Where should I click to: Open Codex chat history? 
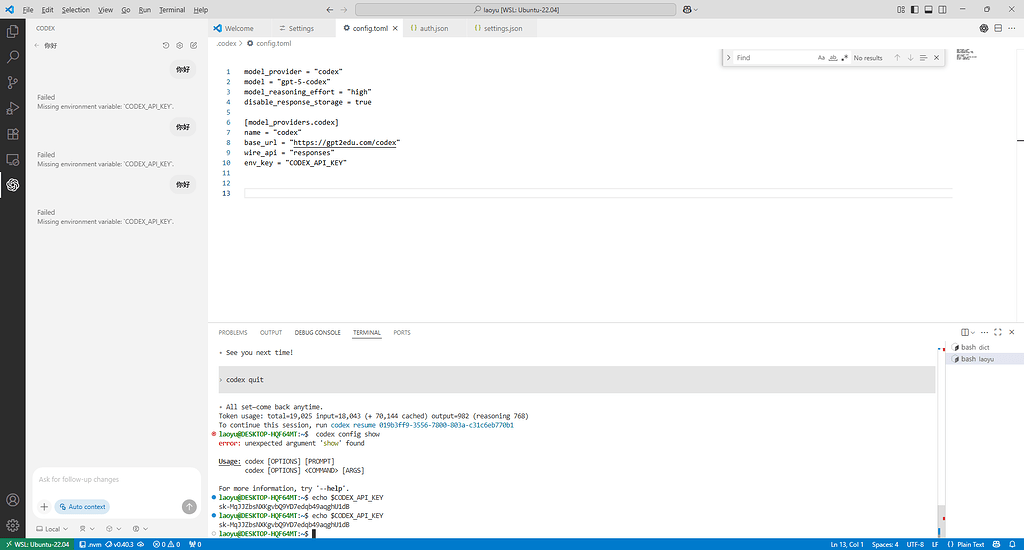pos(166,46)
